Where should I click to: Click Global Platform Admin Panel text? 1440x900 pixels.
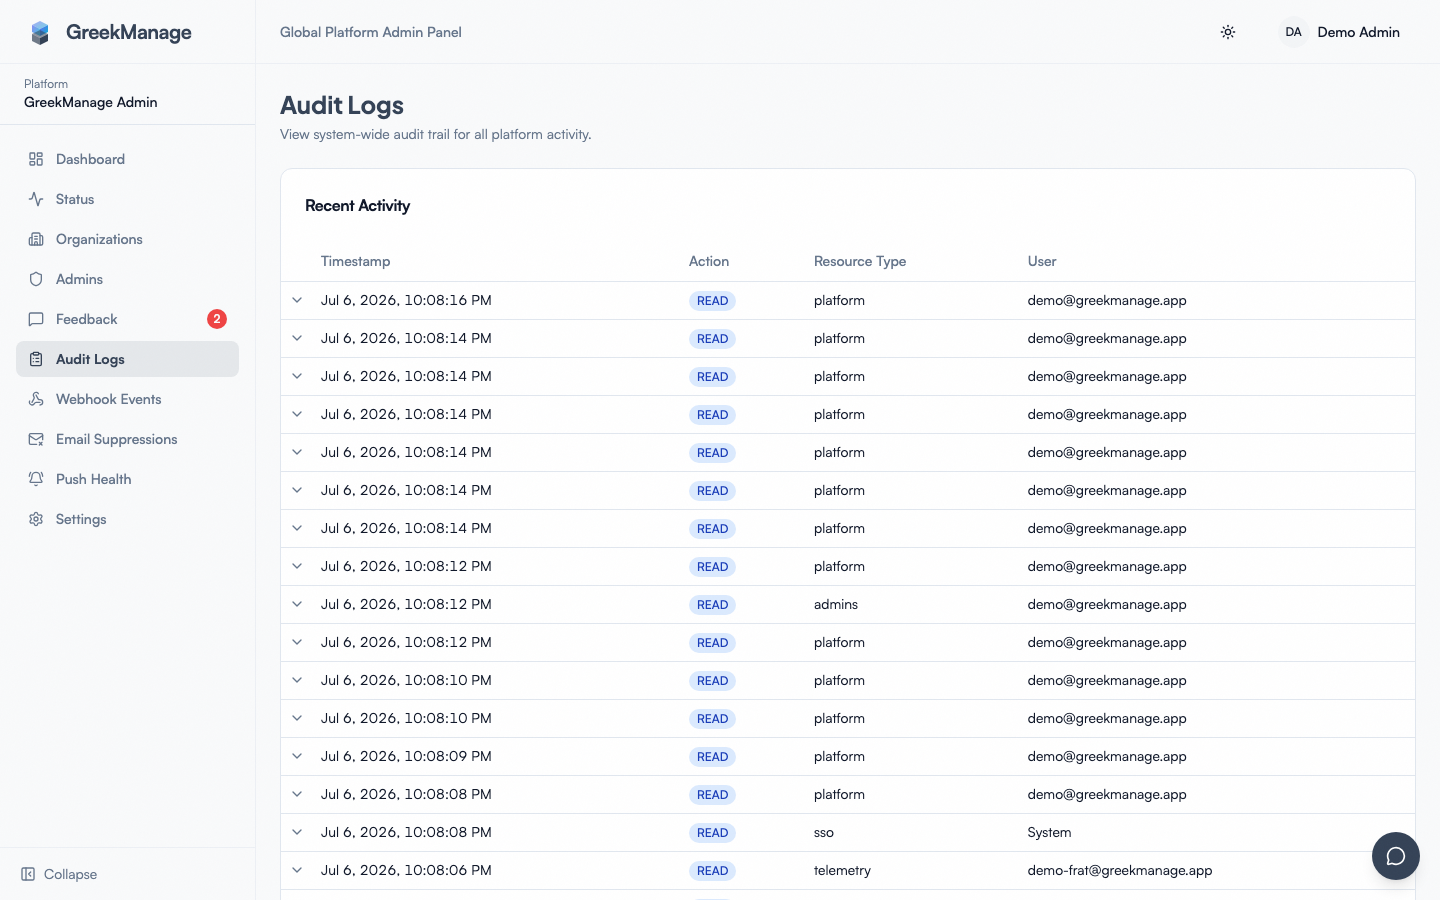click(371, 32)
